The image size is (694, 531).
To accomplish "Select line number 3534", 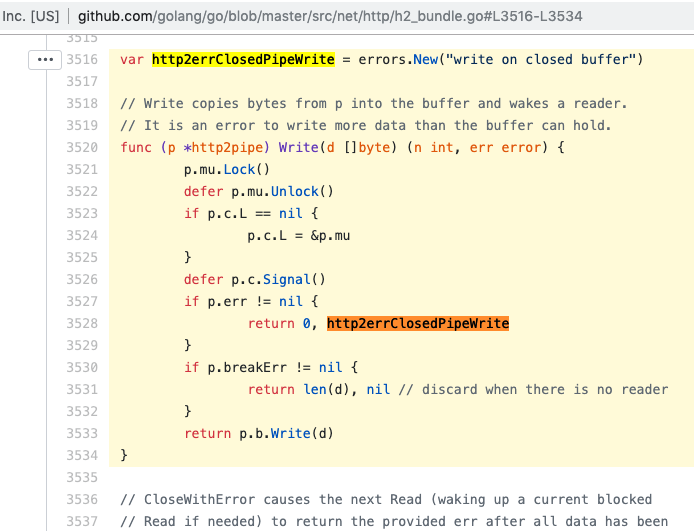I will [82, 455].
